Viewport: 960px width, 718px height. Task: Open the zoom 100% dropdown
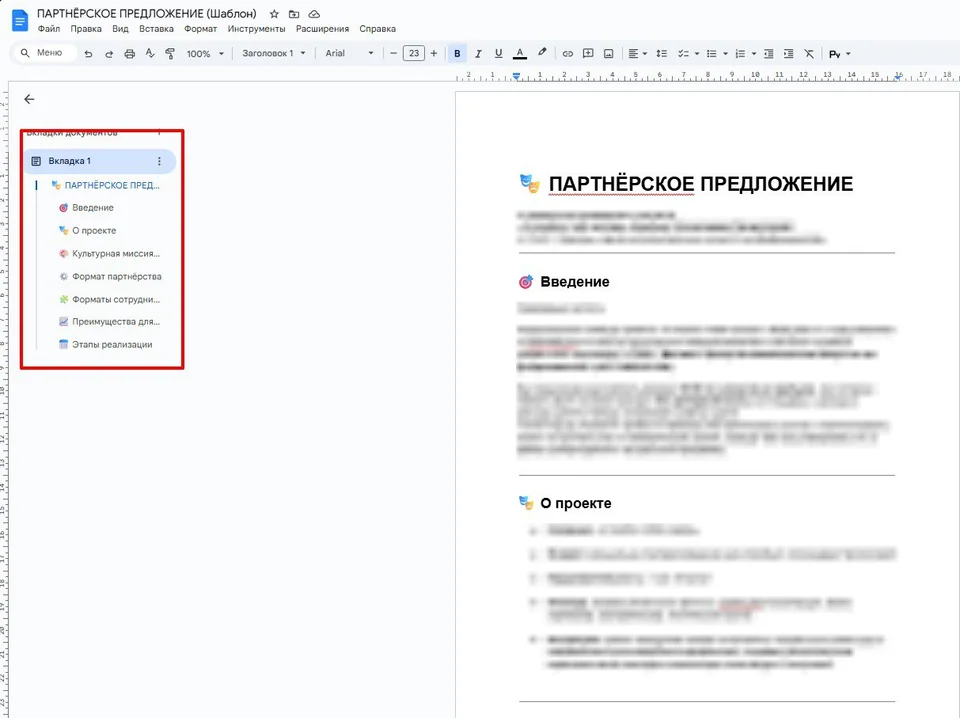click(x=205, y=54)
